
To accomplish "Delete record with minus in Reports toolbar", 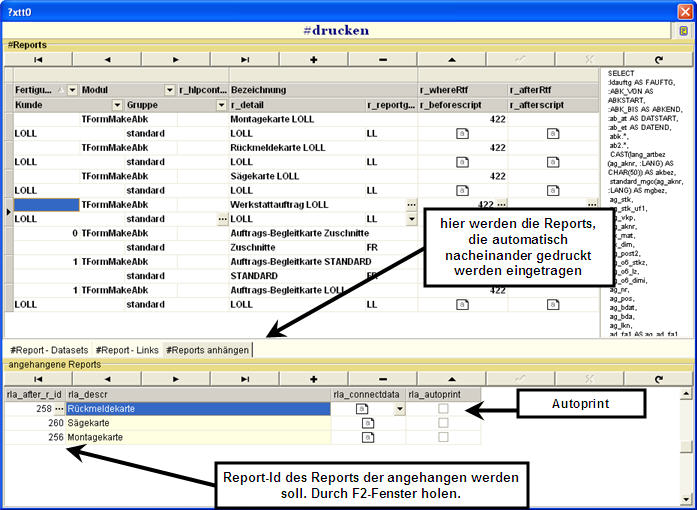I will pyautogui.click(x=382, y=60).
